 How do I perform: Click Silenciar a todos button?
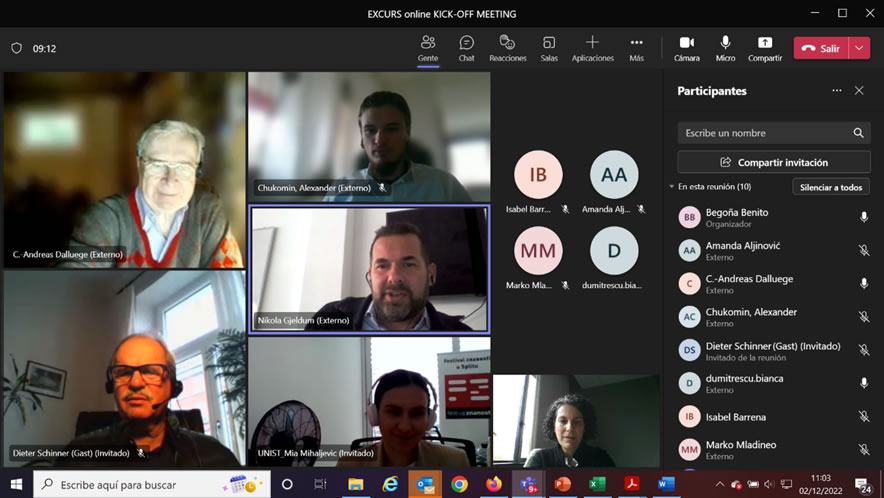coord(831,187)
